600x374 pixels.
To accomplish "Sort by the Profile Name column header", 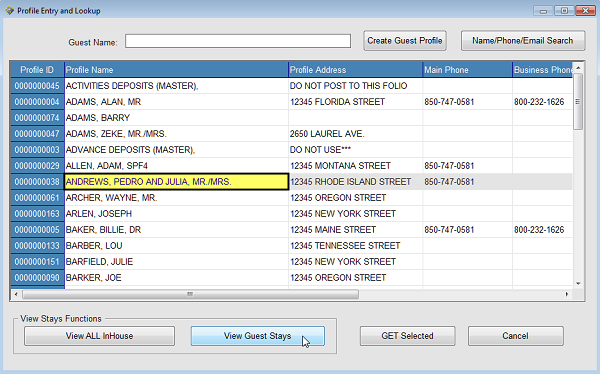I will coord(176,70).
